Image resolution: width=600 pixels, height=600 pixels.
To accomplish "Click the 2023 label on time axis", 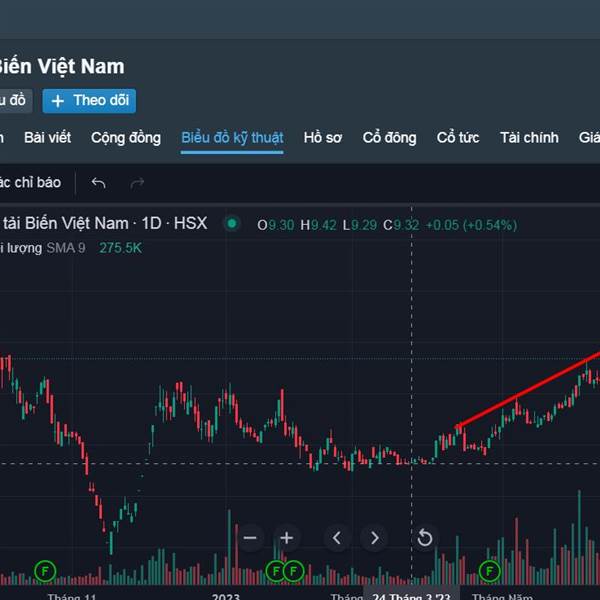I will coord(226,596).
